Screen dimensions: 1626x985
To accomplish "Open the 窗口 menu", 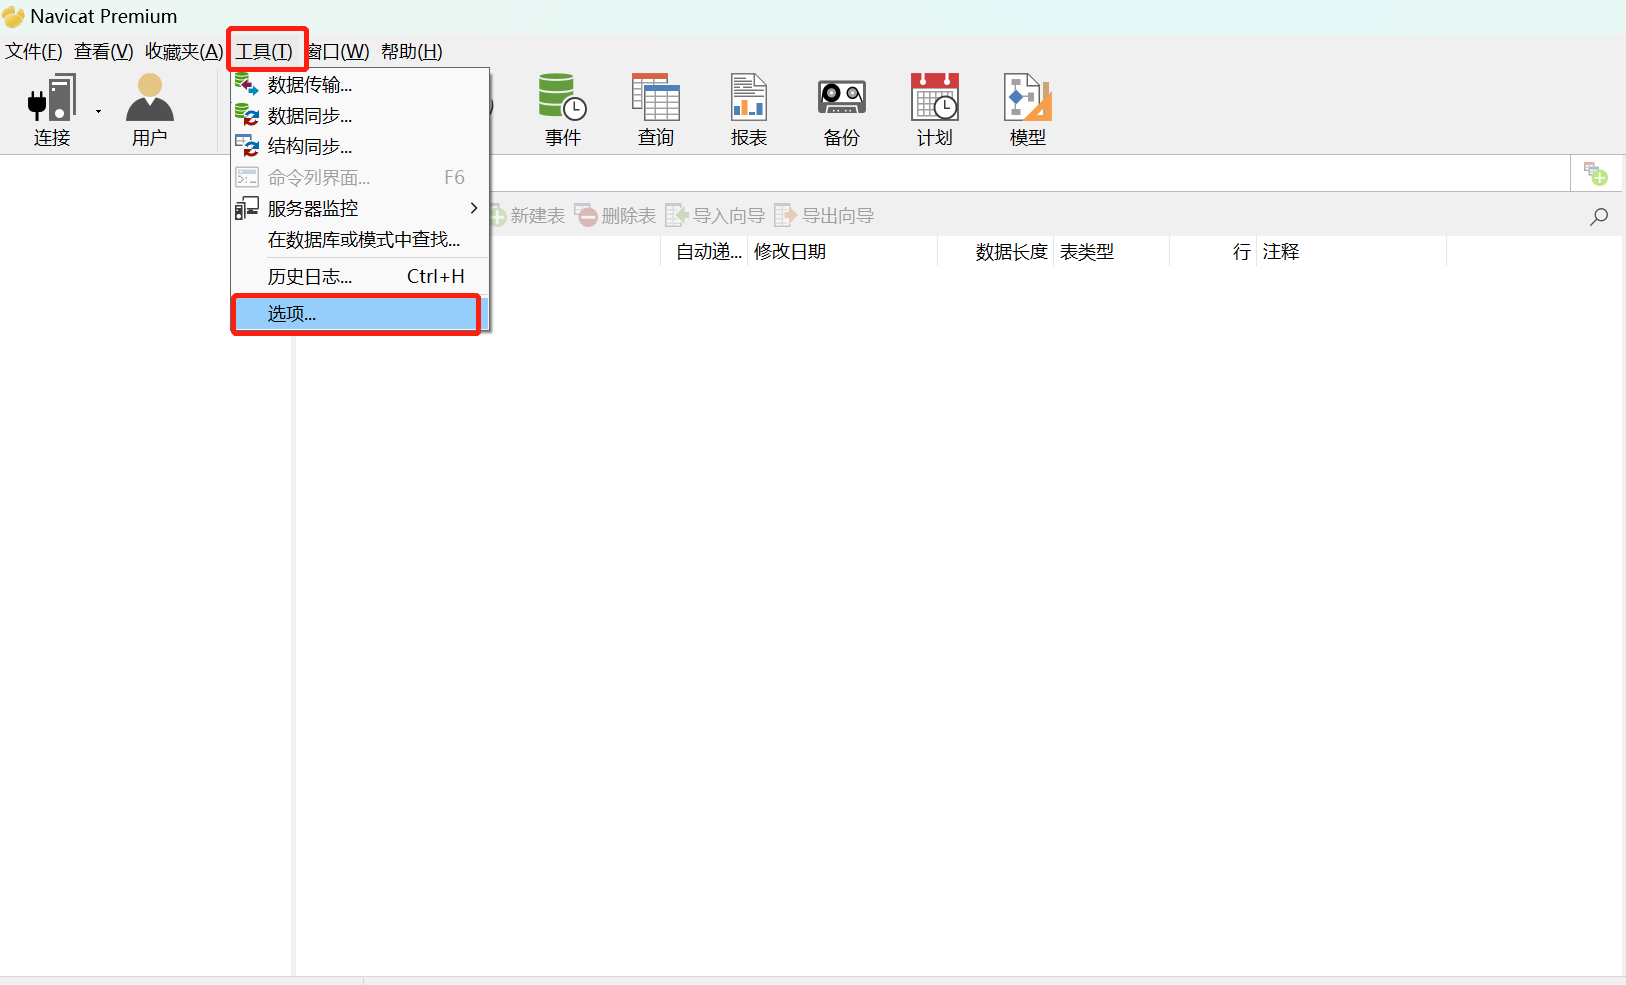I will [337, 51].
